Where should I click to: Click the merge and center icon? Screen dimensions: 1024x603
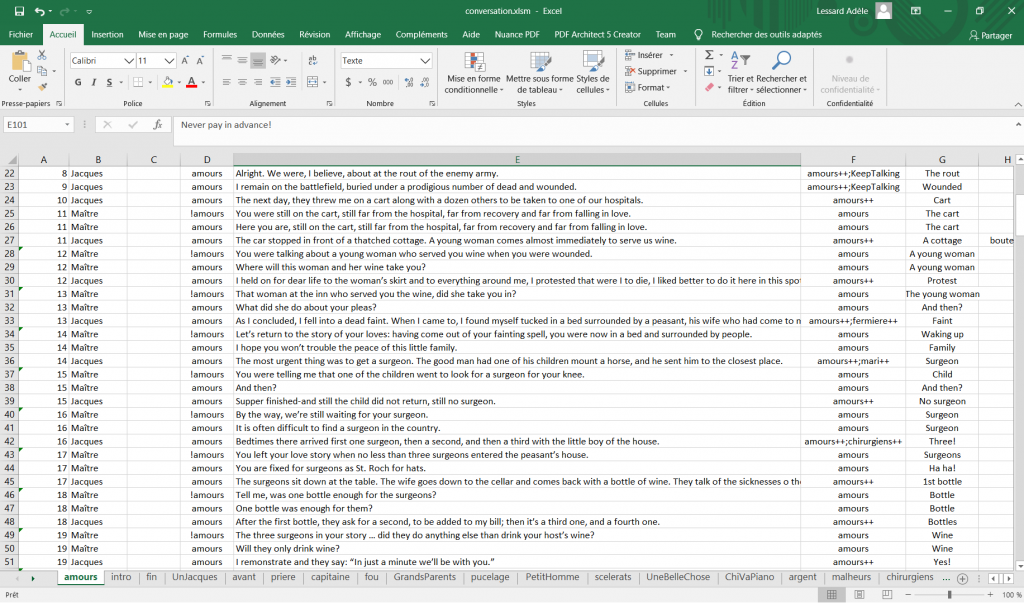[312, 82]
